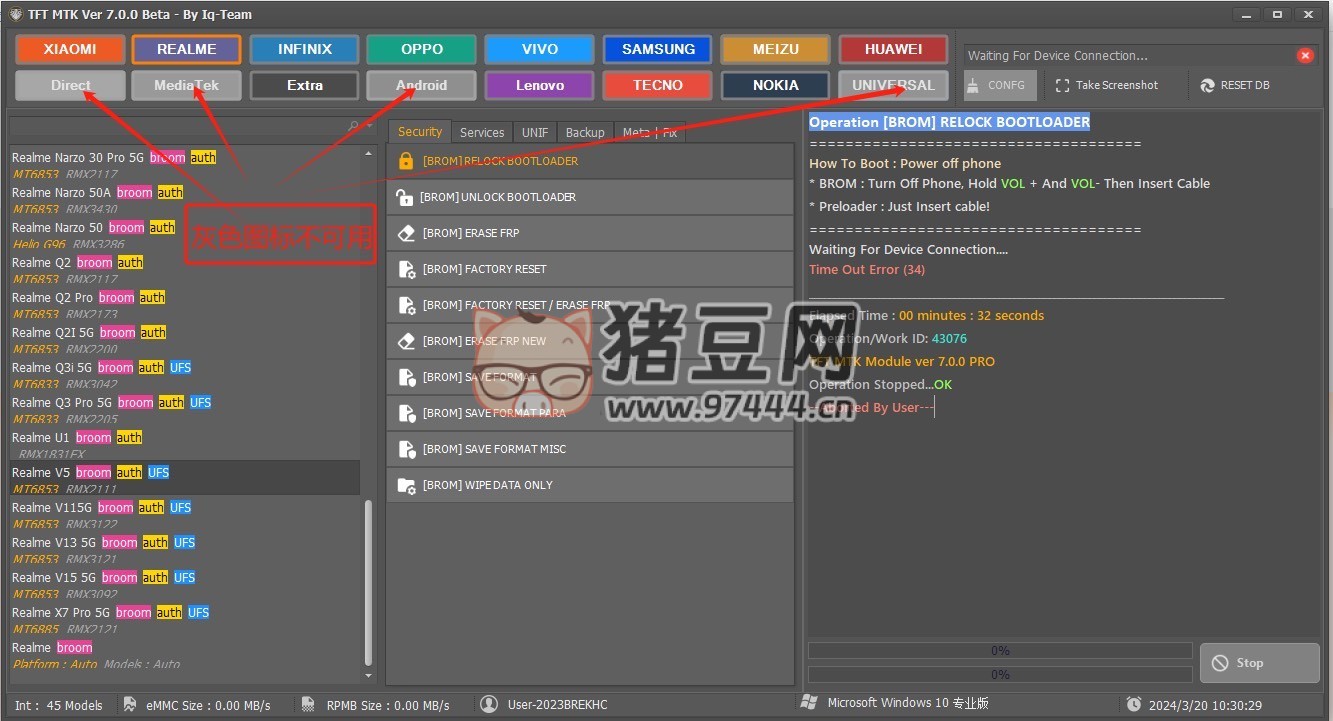Click the BROM Wipe Data Only folder icon
This screenshot has height=721, width=1333.
(x=405, y=485)
